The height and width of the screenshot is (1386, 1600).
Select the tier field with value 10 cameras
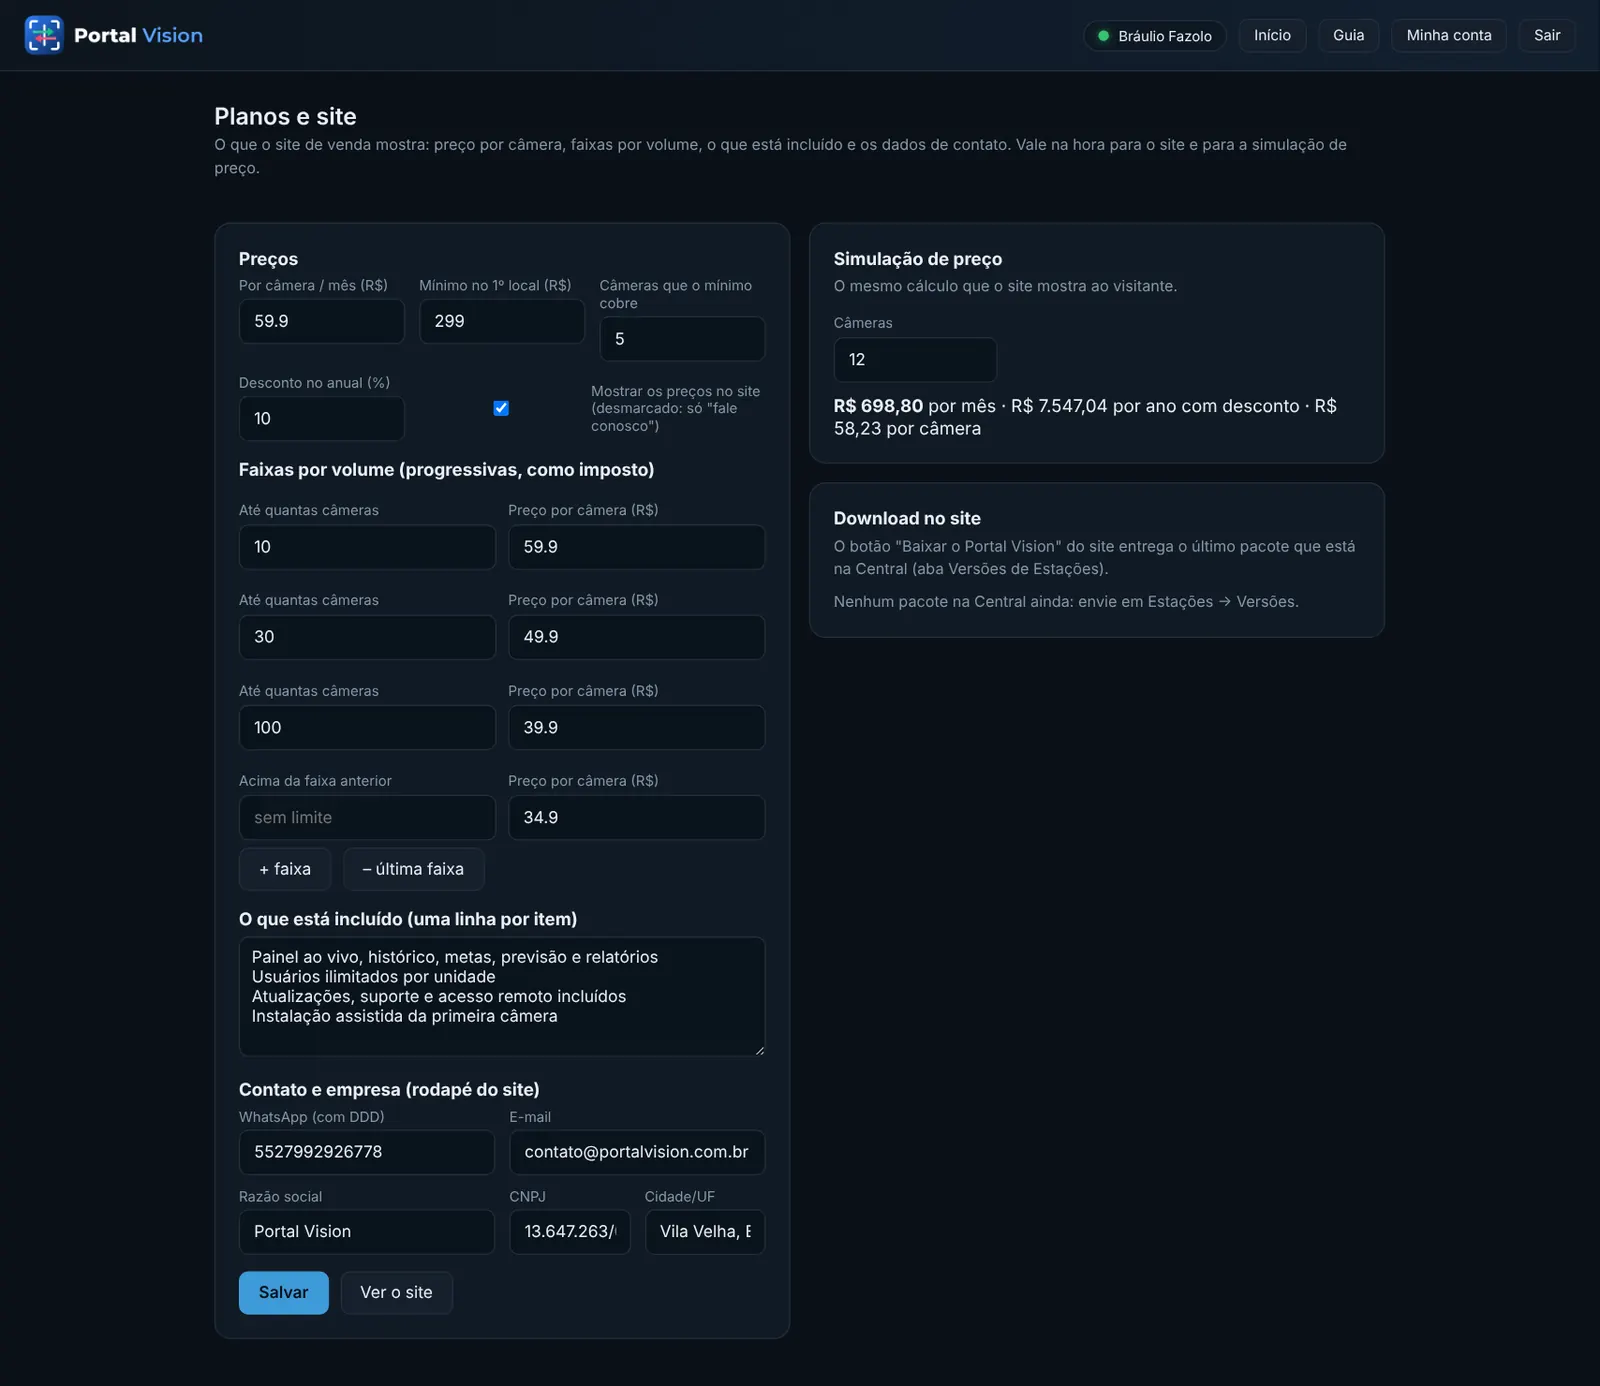[x=367, y=547]
